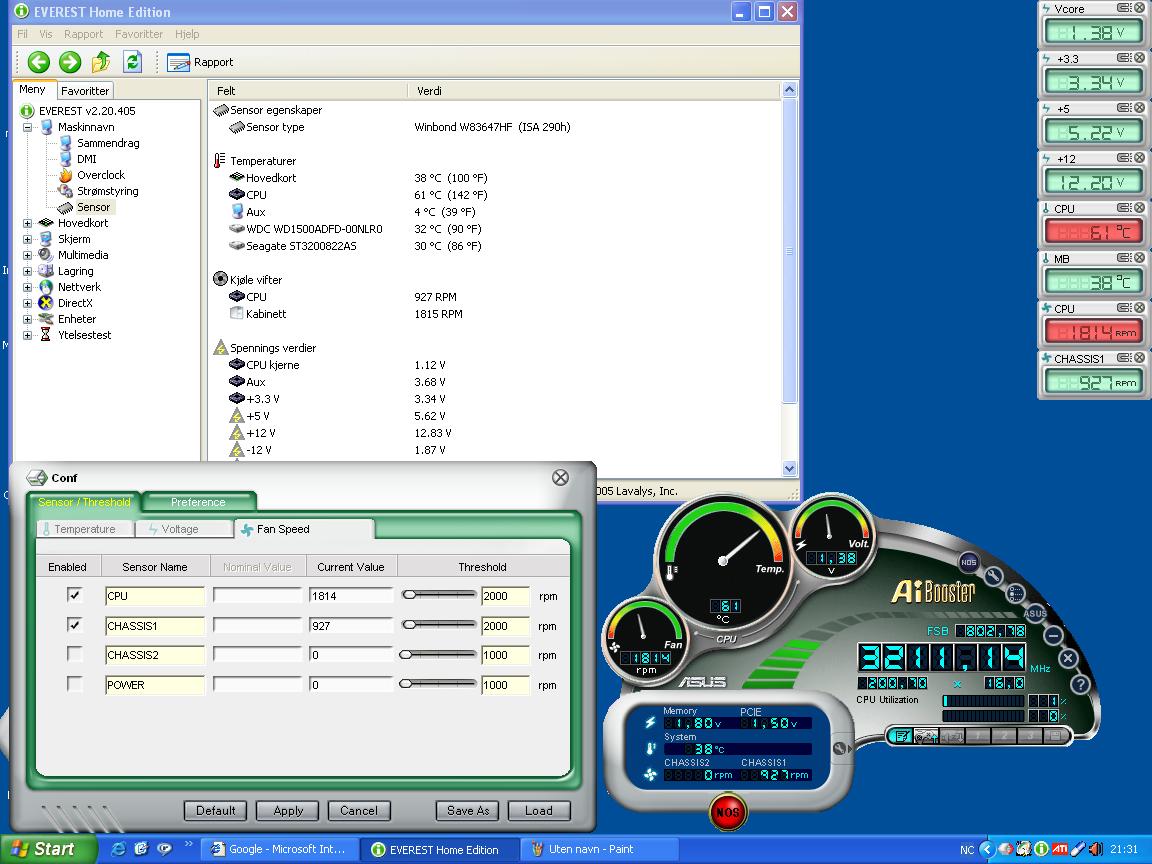1152x864 pixels.
Task: Click the Up level arrow icon in EVEREST
Action: click(x=101, y=62)
